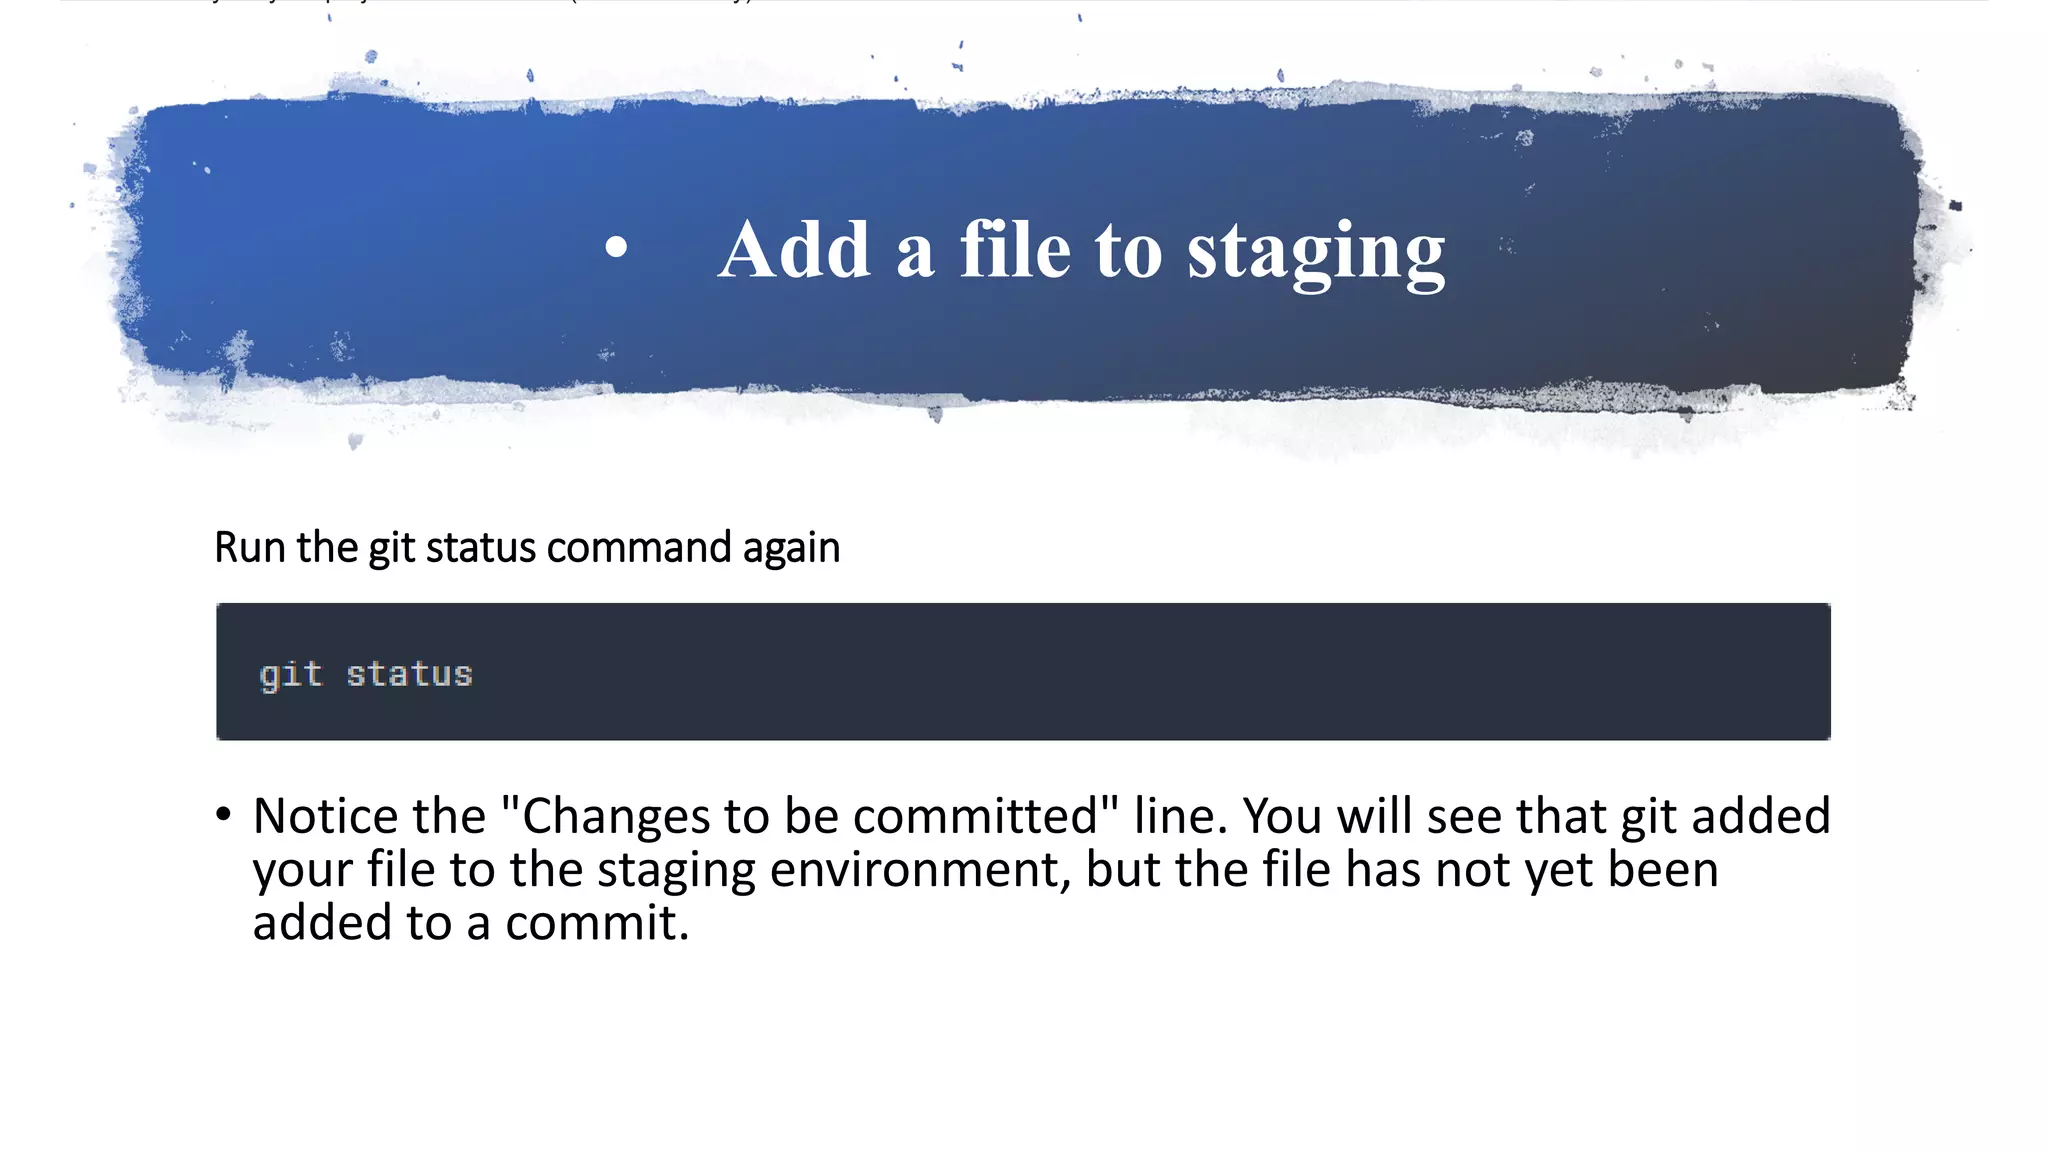
Task: Click the quoted phrase "Changes to be committed"
Action: (810, 816)
